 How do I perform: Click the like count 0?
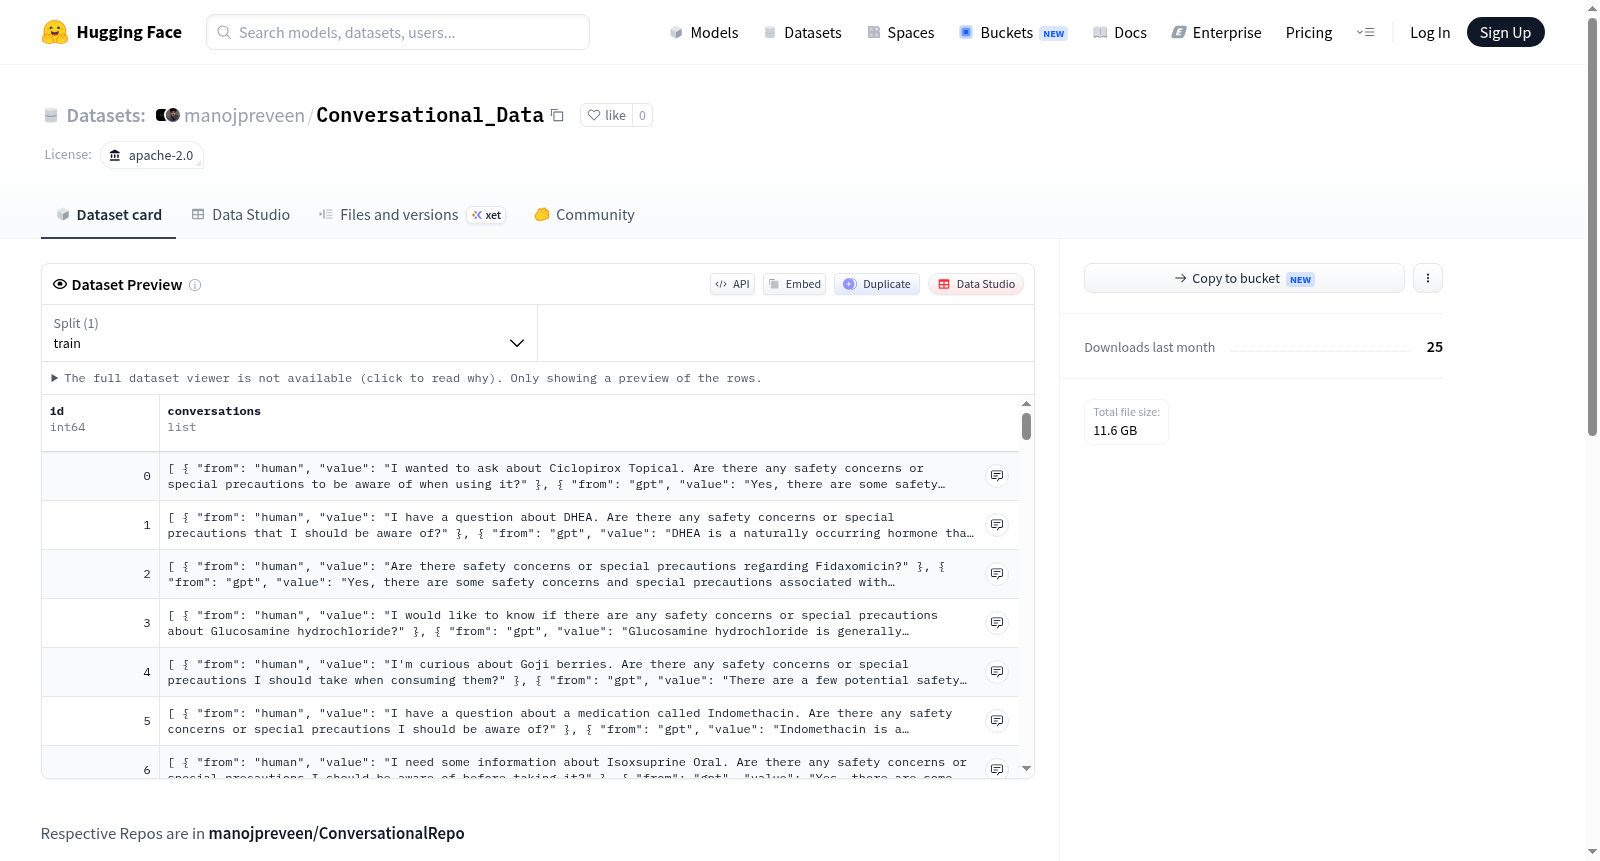(x=642, y=115)
